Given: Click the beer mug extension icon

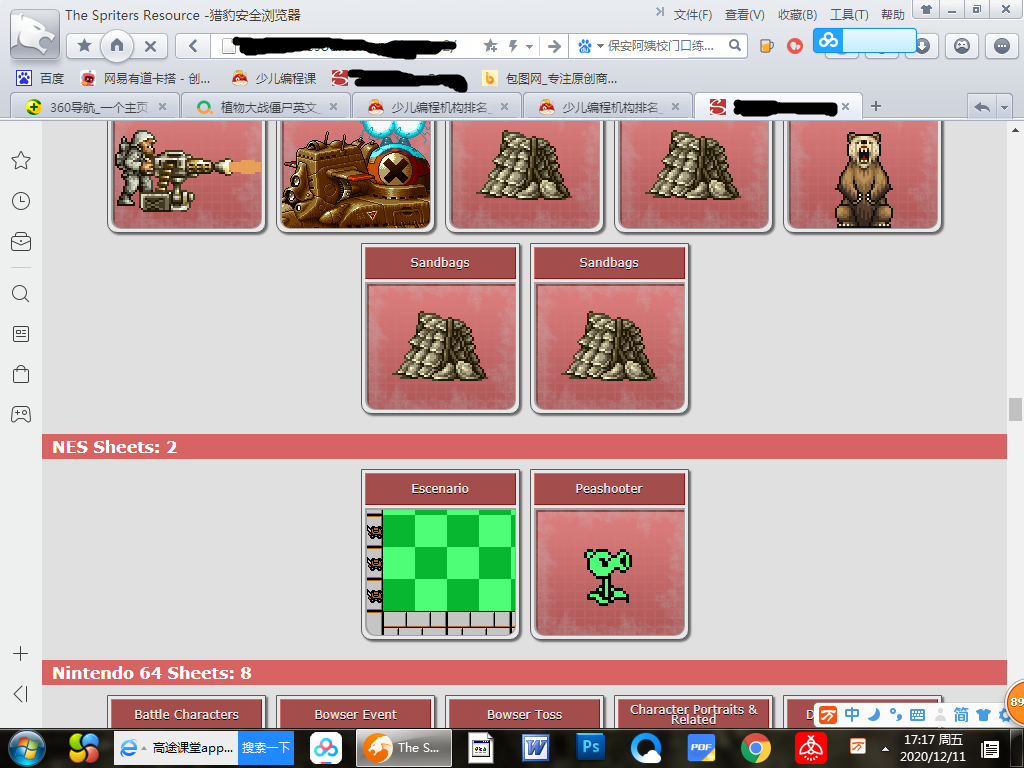Looking at the screenshot, I should [767, 46].
